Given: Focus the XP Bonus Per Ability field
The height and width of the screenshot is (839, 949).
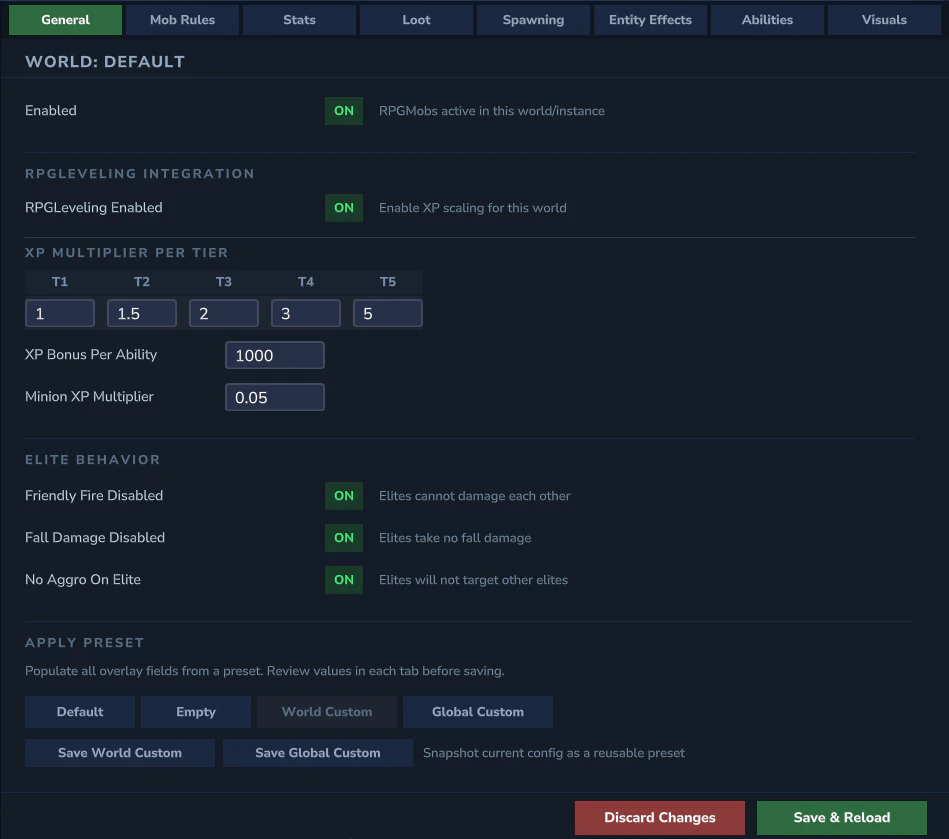Looking at the screenshot, I should point(275,355).
